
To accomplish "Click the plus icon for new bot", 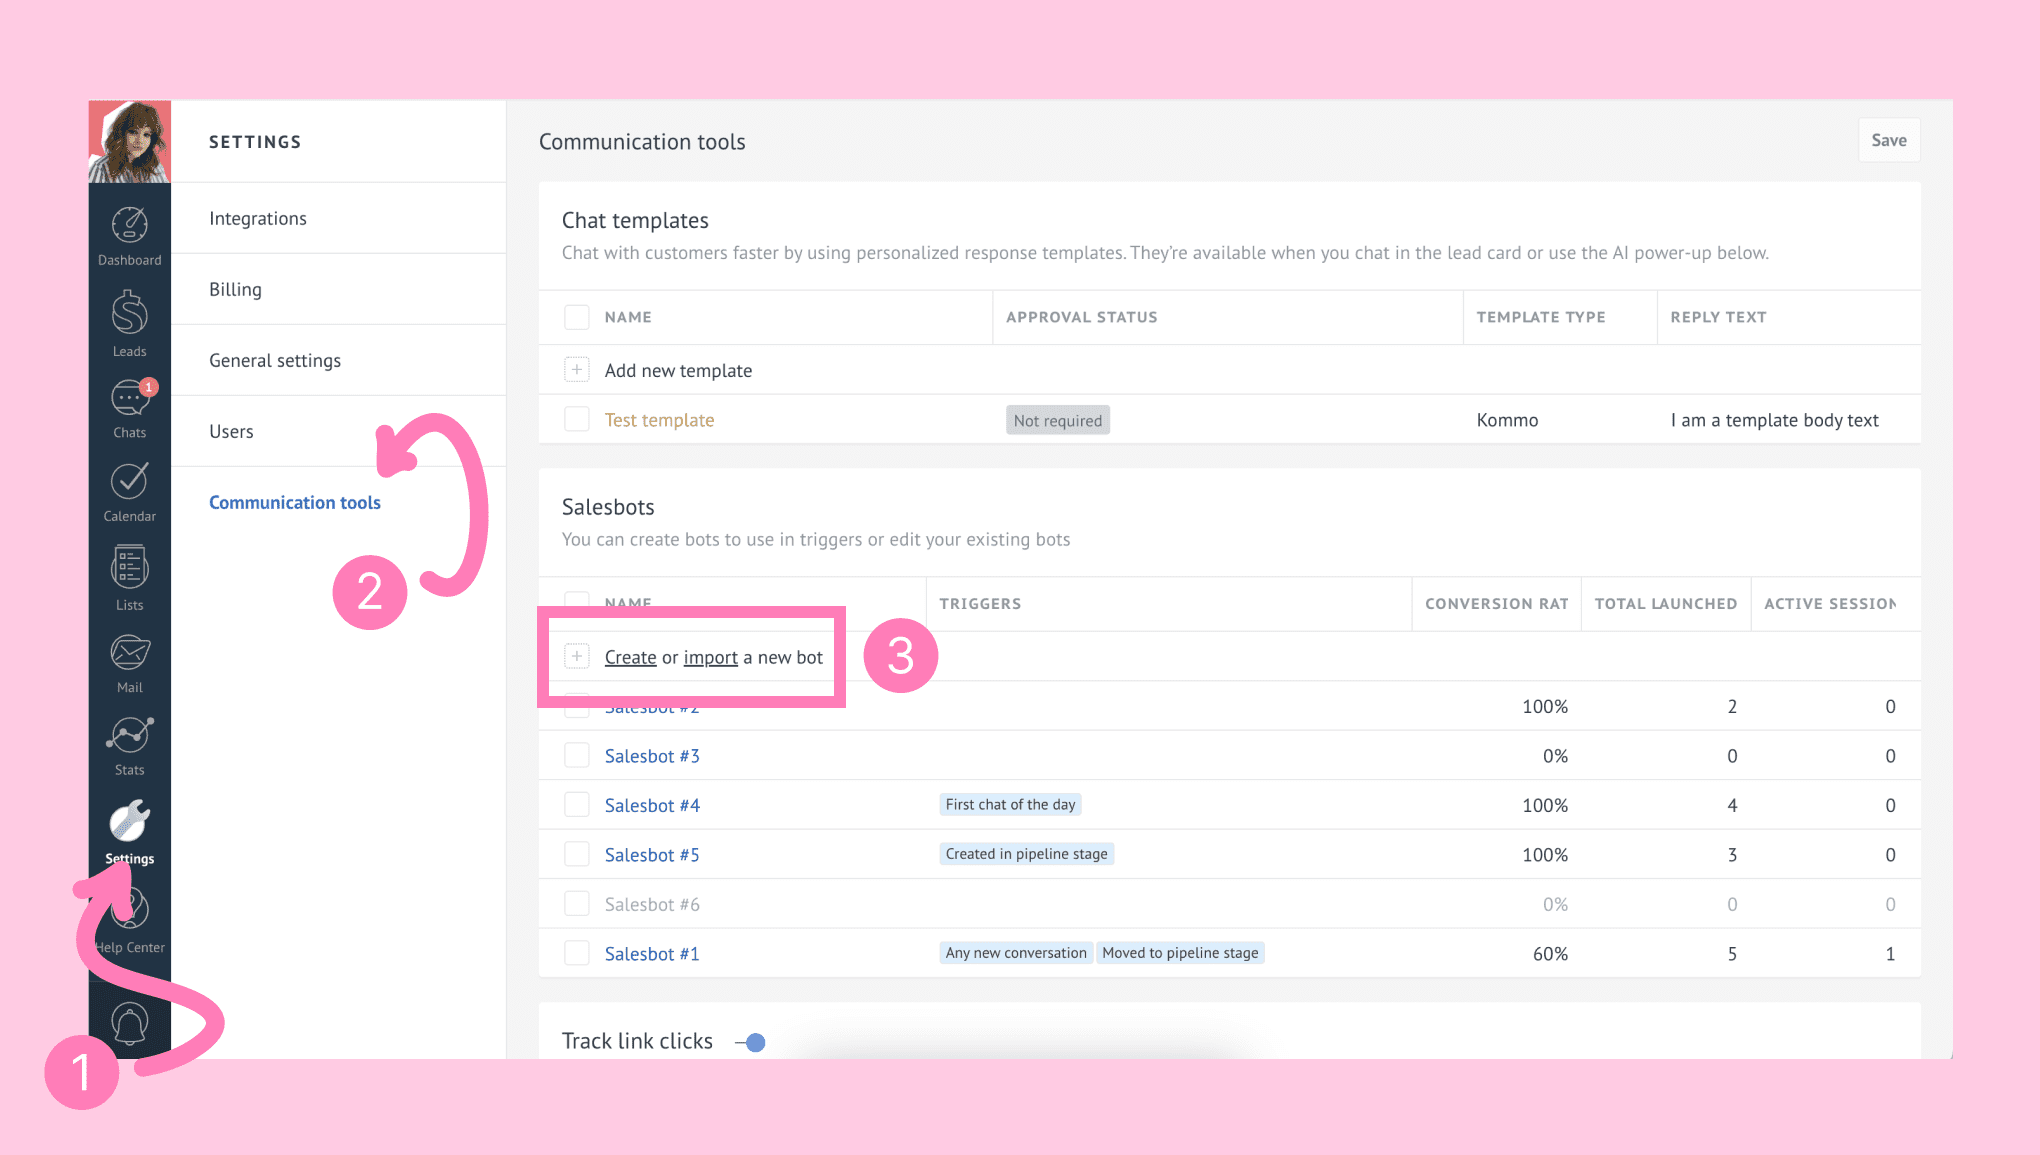I will (x=577, y=657).
